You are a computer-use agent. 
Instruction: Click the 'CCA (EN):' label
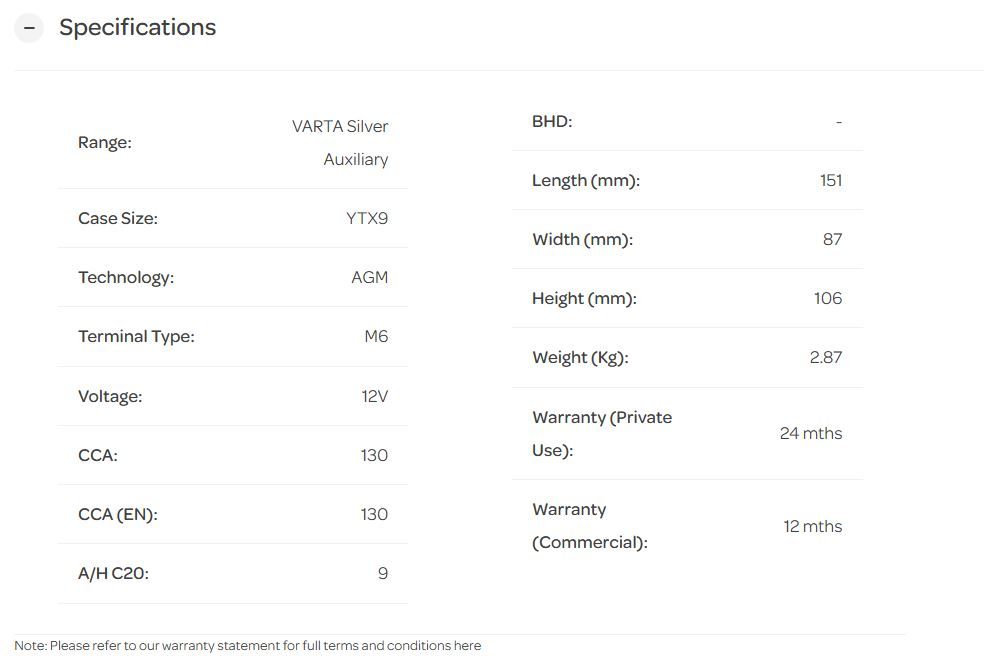[x=118, y=515]
